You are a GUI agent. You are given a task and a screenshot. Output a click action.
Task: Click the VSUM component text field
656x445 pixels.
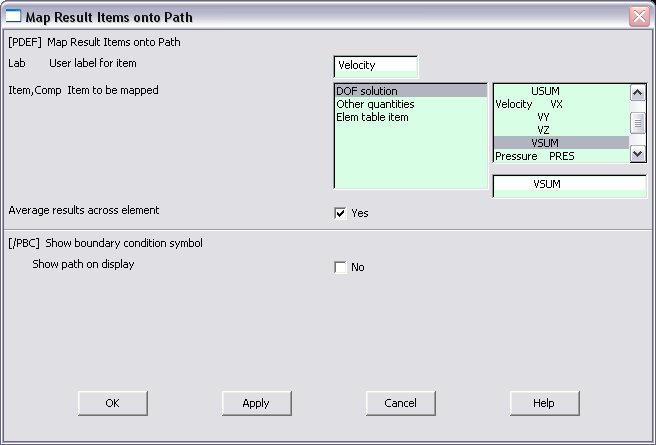pyautogui.click(x=570, y=186)
